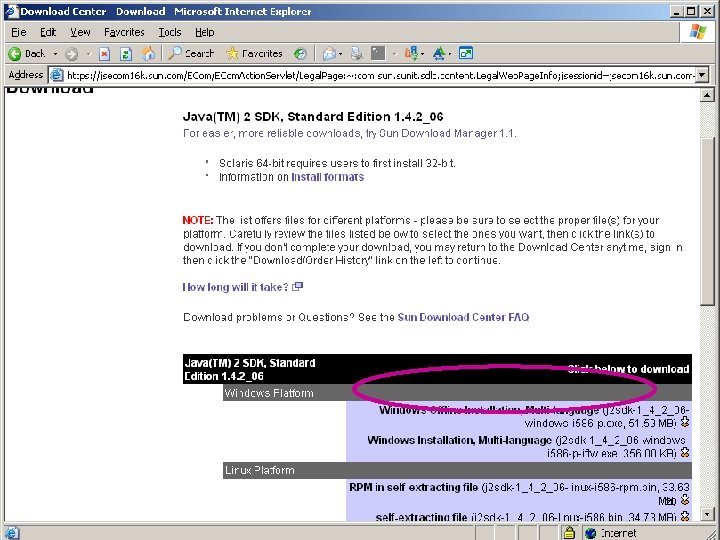Click the Windows Platform section header
The height and width of the screenshot is (540, 720).
coord(457,393)
